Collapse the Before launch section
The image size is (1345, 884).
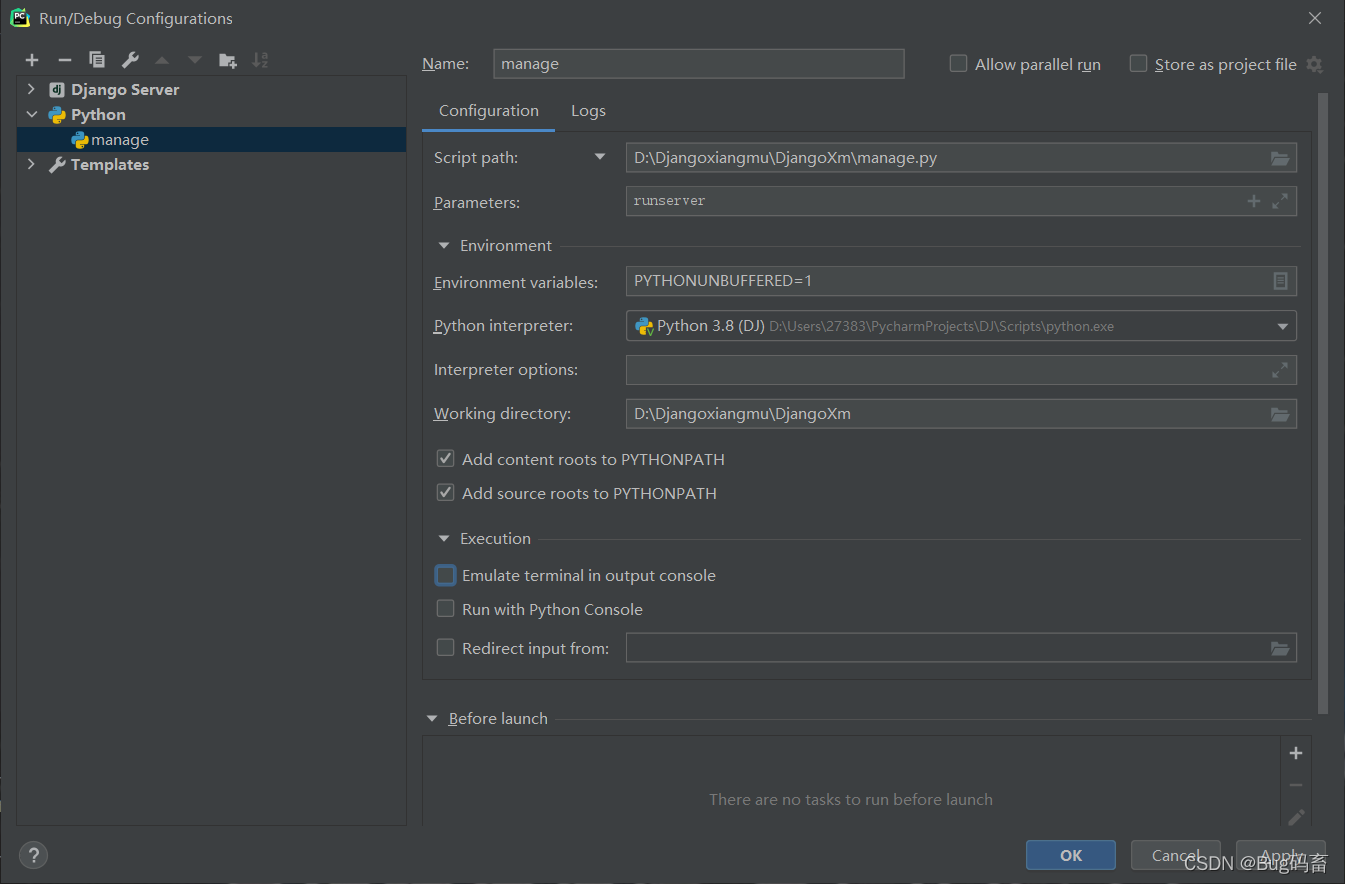pyautogui.click(x=432, y=719)
